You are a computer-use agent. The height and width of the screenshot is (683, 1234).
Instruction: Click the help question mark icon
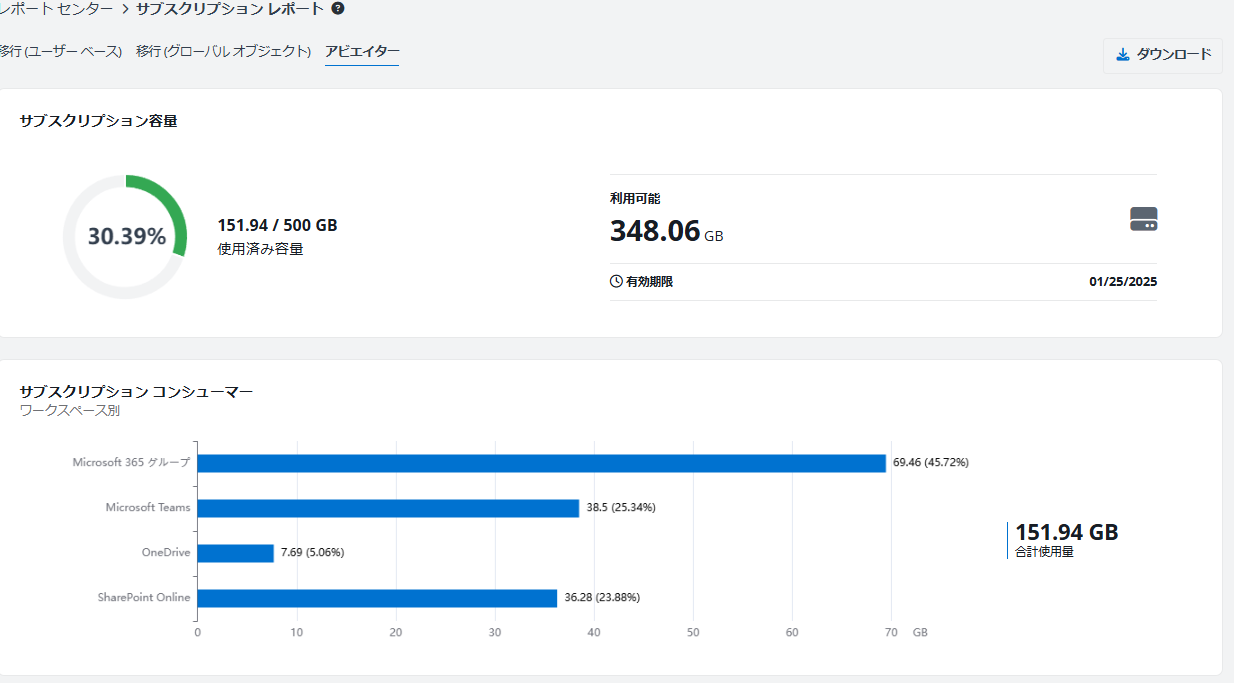click(338, 9)
